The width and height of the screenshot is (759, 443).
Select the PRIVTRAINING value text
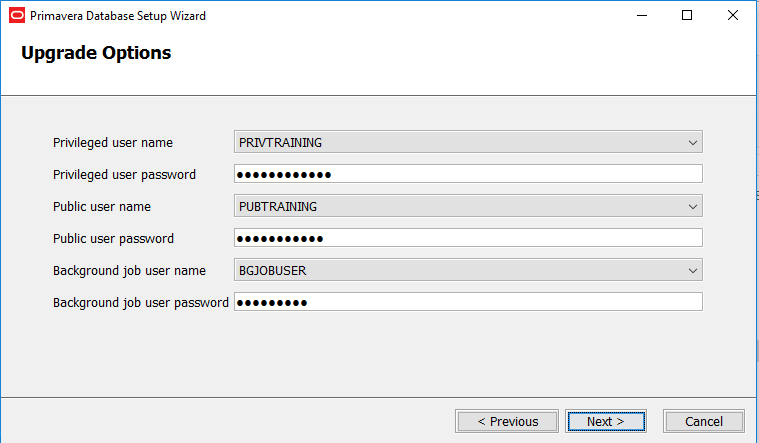280,142
